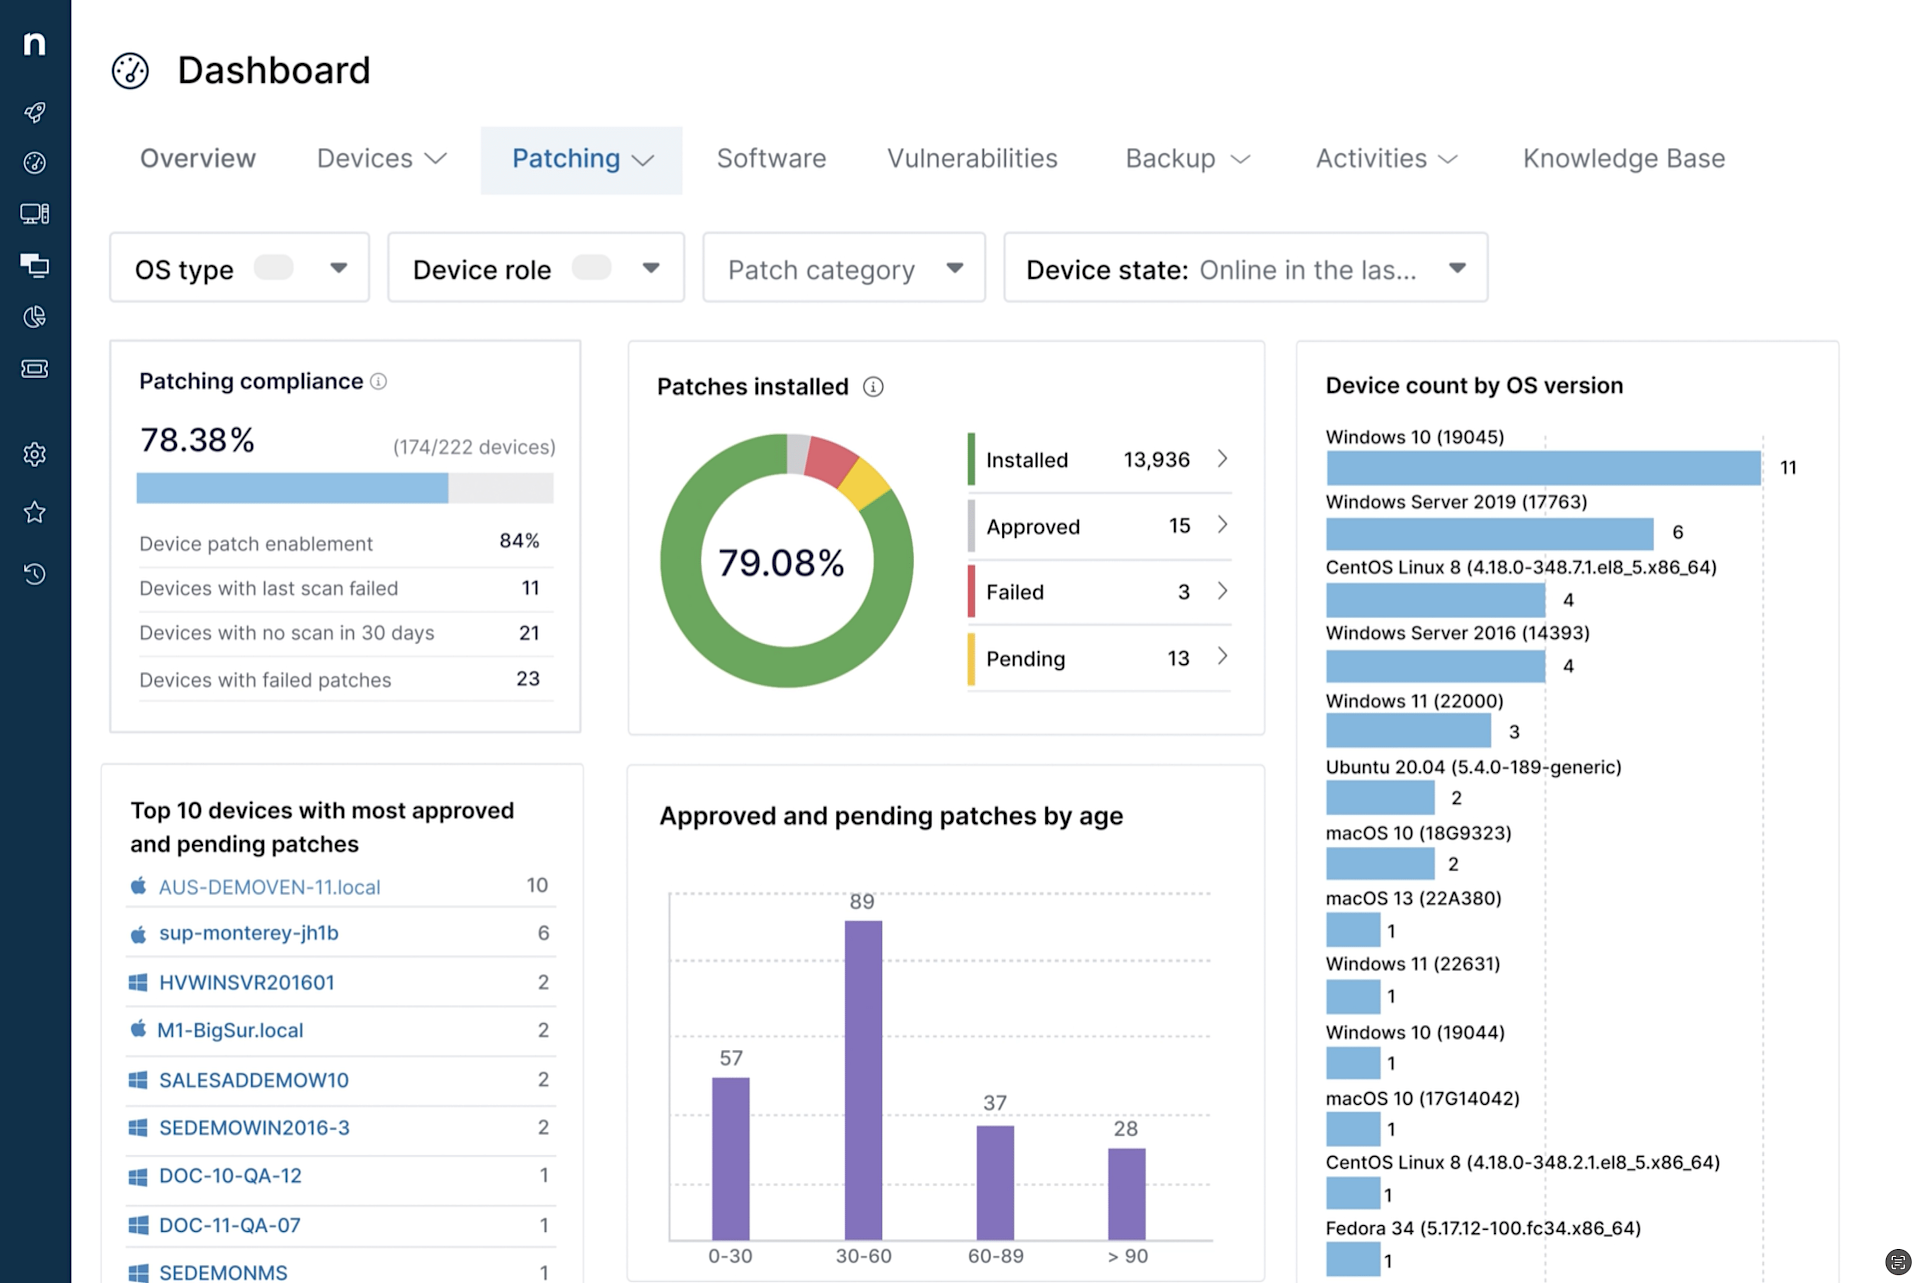Open device AUS-DEMOVEN-11.local link

click(269, 887)
